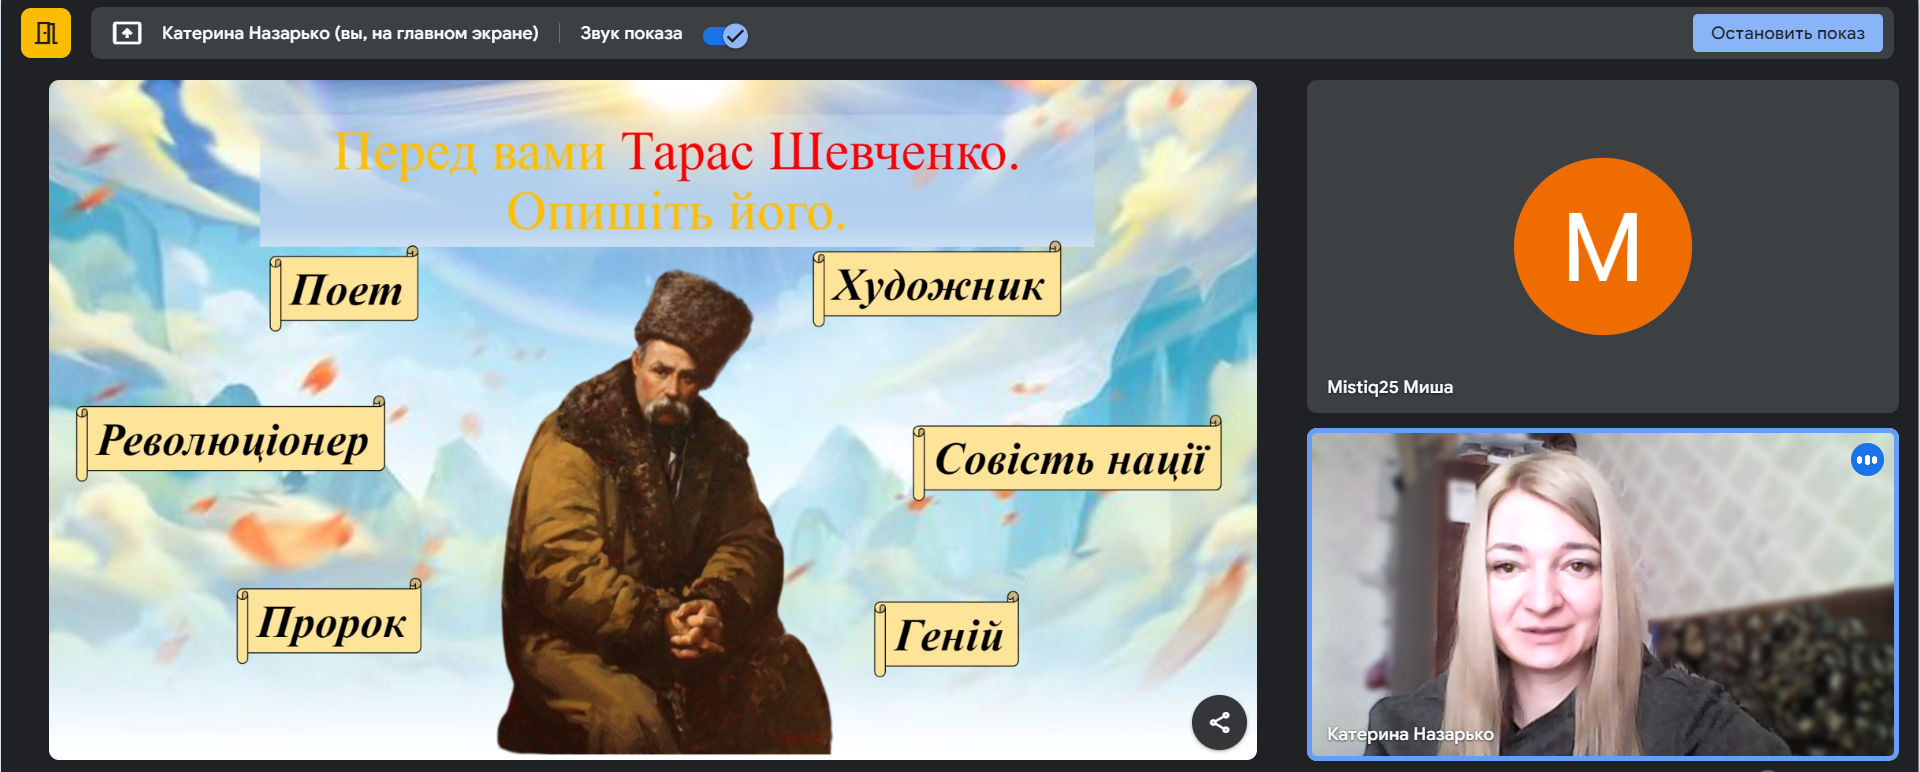Click the presenter name Катерина Назарько in top bar

coord(349,34)
